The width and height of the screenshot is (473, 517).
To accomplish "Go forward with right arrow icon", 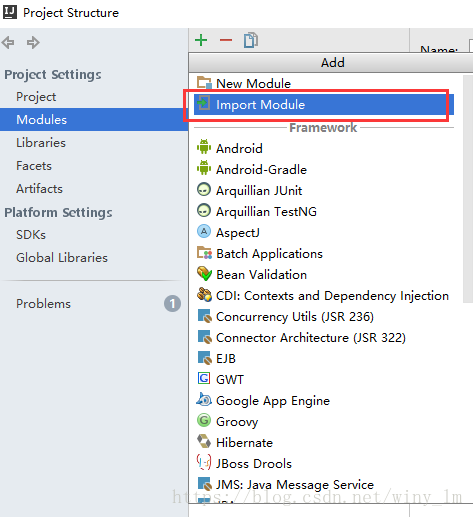I will (x=33, y=42).
